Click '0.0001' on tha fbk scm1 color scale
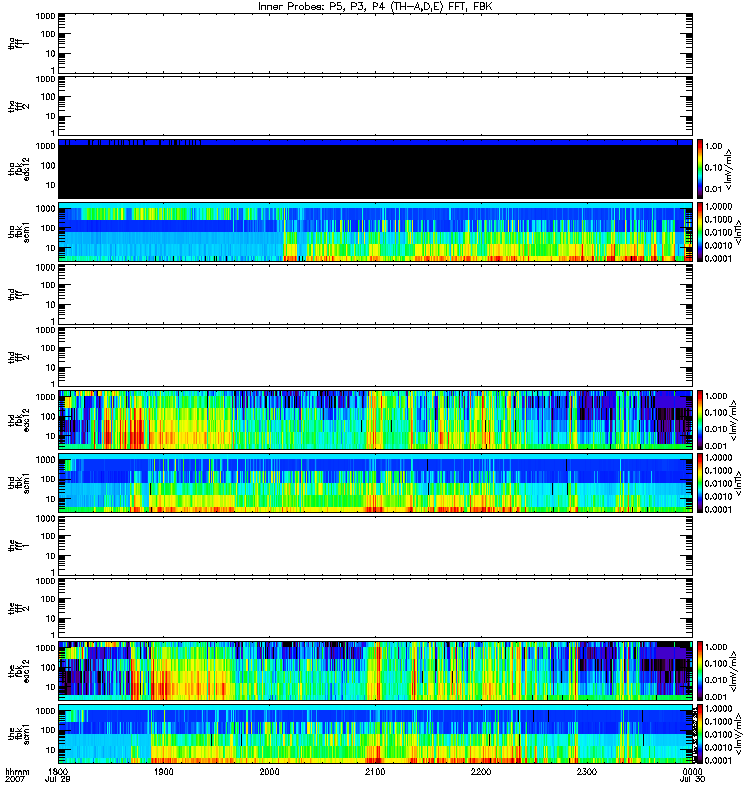The height and width of the screenshot is (800, 750). pyautogui.click(x=718, y=258)
